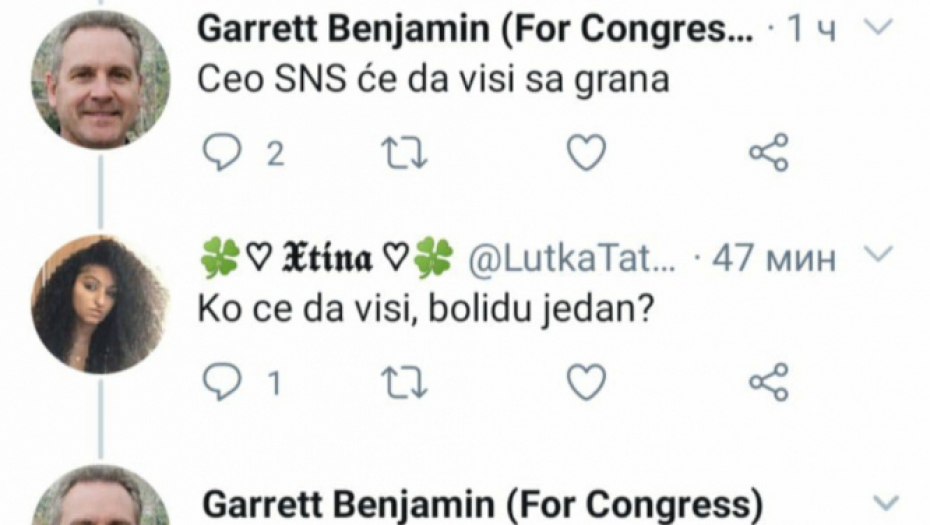Retweet the 'Ko ce da visi' tweet
The image size is (930, 525).
[405, 381]
